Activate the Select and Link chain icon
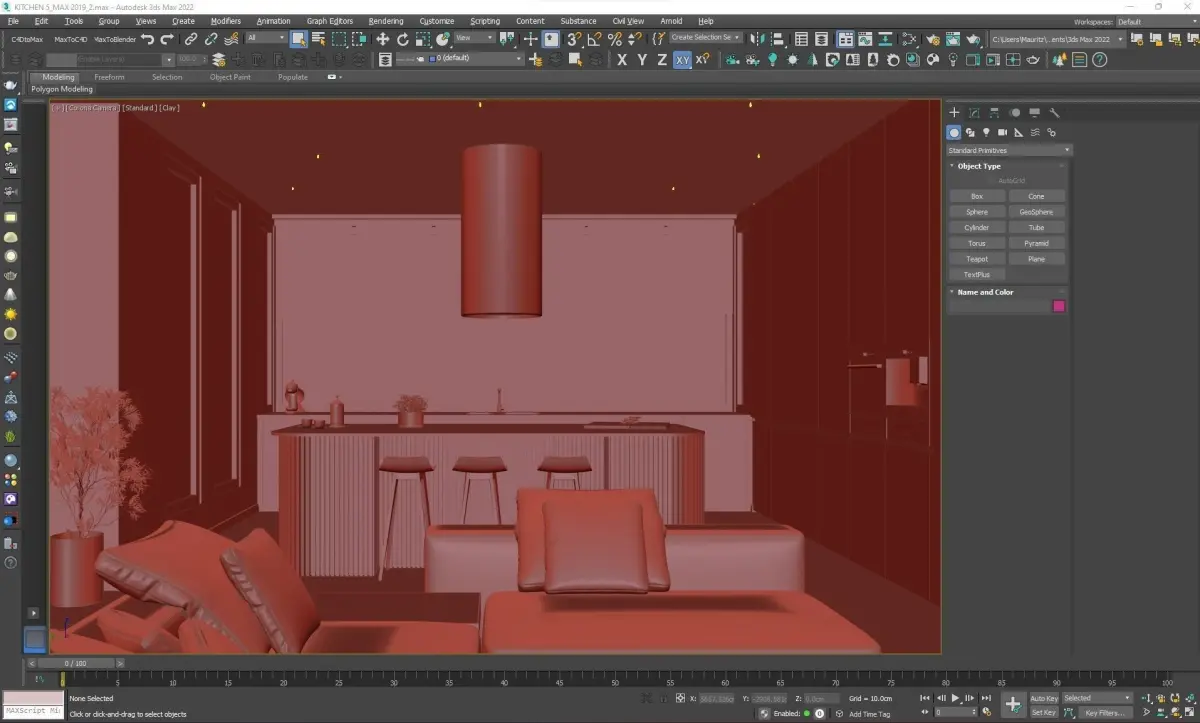The width and height of the screenshot is (1200, 723). (191, 39)
